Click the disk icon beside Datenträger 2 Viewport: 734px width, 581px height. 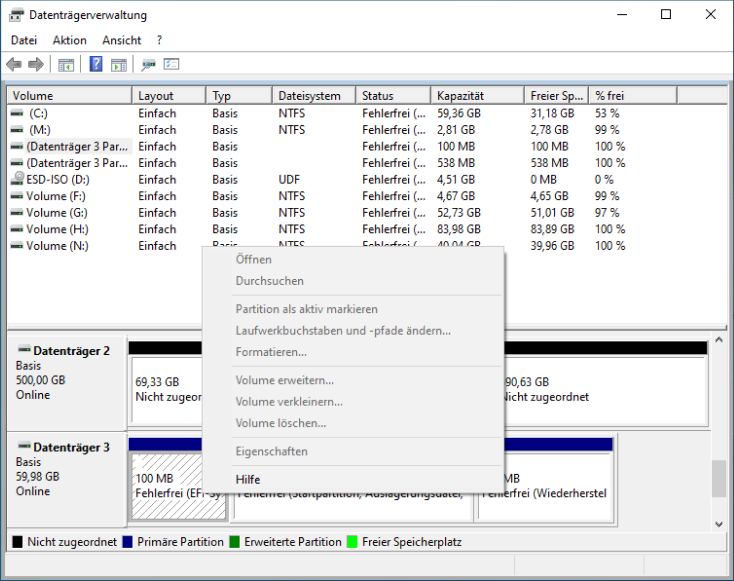point(24,349)
